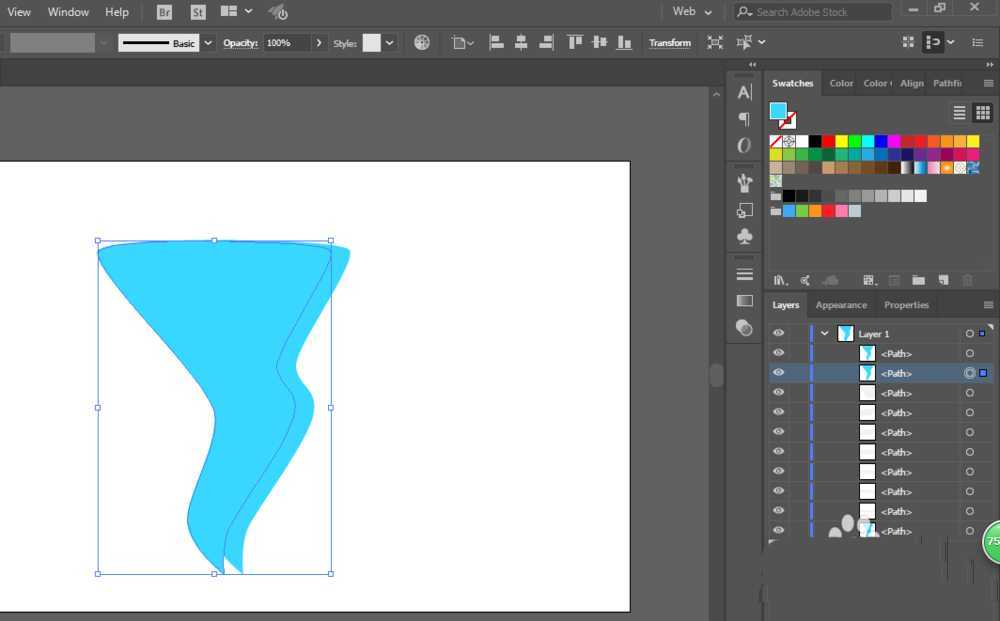This screenshot has height=621, width=1000.
Task: Click the Bridge 'Br' icon
Action: [165, 12]
